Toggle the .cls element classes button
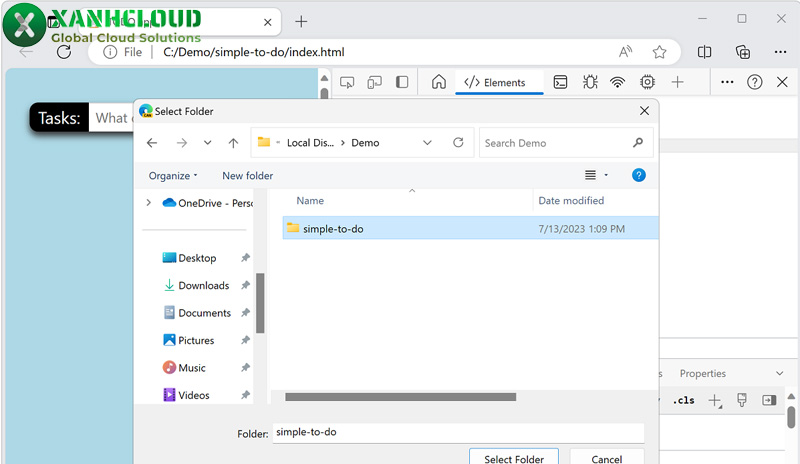800x464 pixels. pos(684,401)
